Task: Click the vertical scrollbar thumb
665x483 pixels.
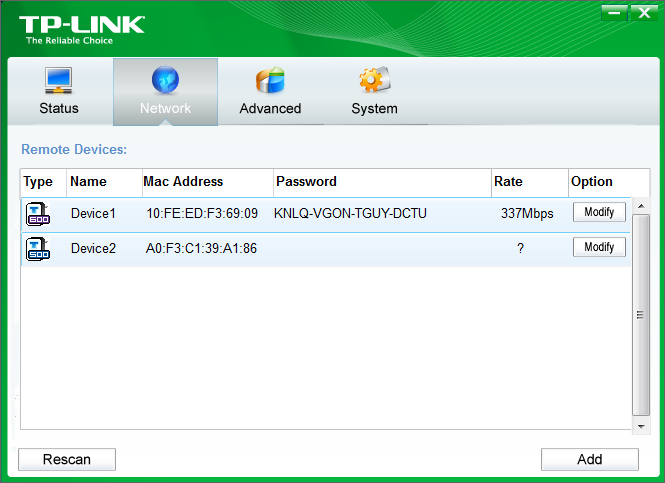Action: click(x=641, y=315)
